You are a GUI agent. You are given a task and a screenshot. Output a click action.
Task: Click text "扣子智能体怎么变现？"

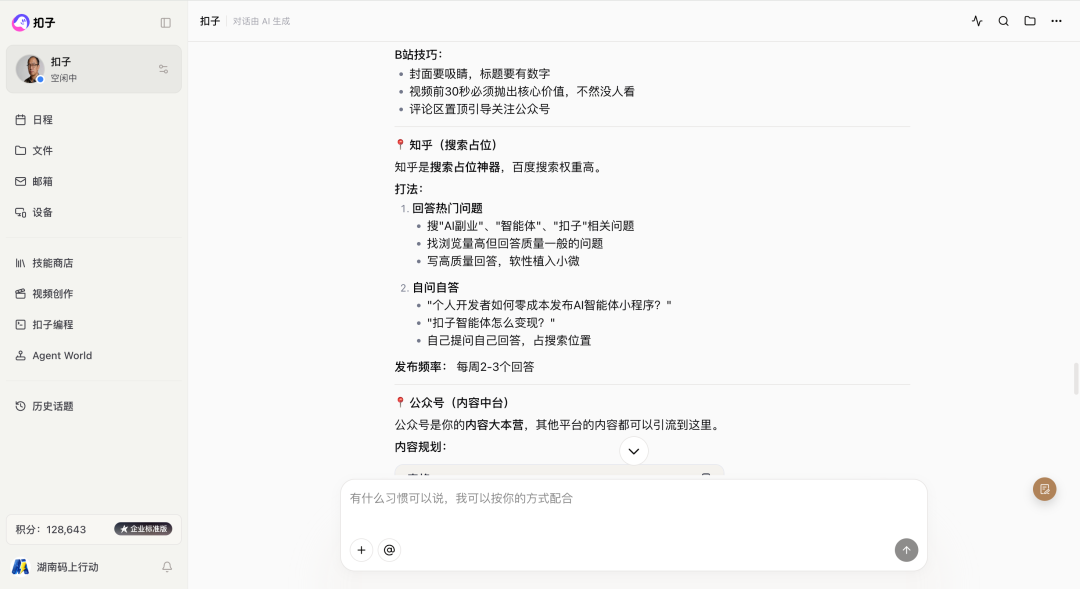click(x=491, y=322)
